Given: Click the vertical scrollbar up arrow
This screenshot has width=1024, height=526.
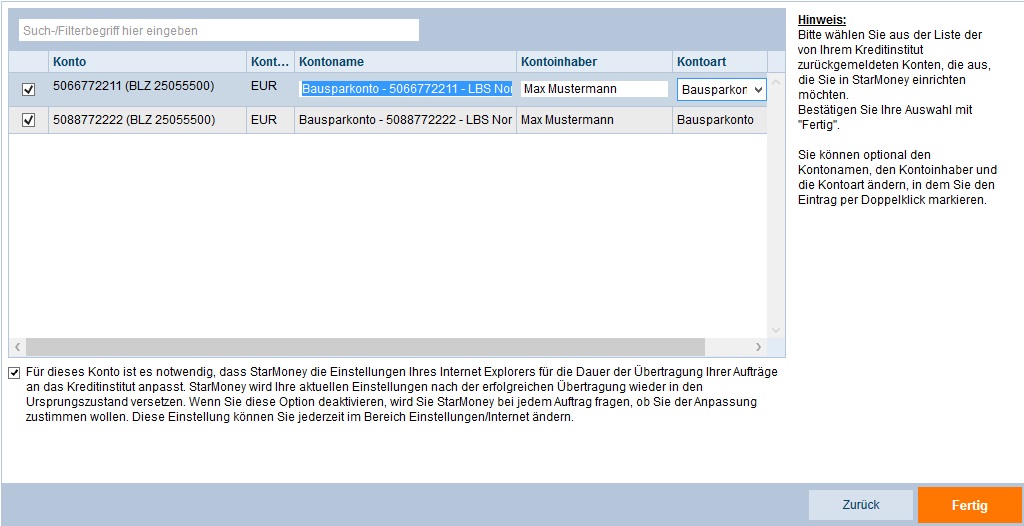Looking at the screenshot, I should (776, 82).
